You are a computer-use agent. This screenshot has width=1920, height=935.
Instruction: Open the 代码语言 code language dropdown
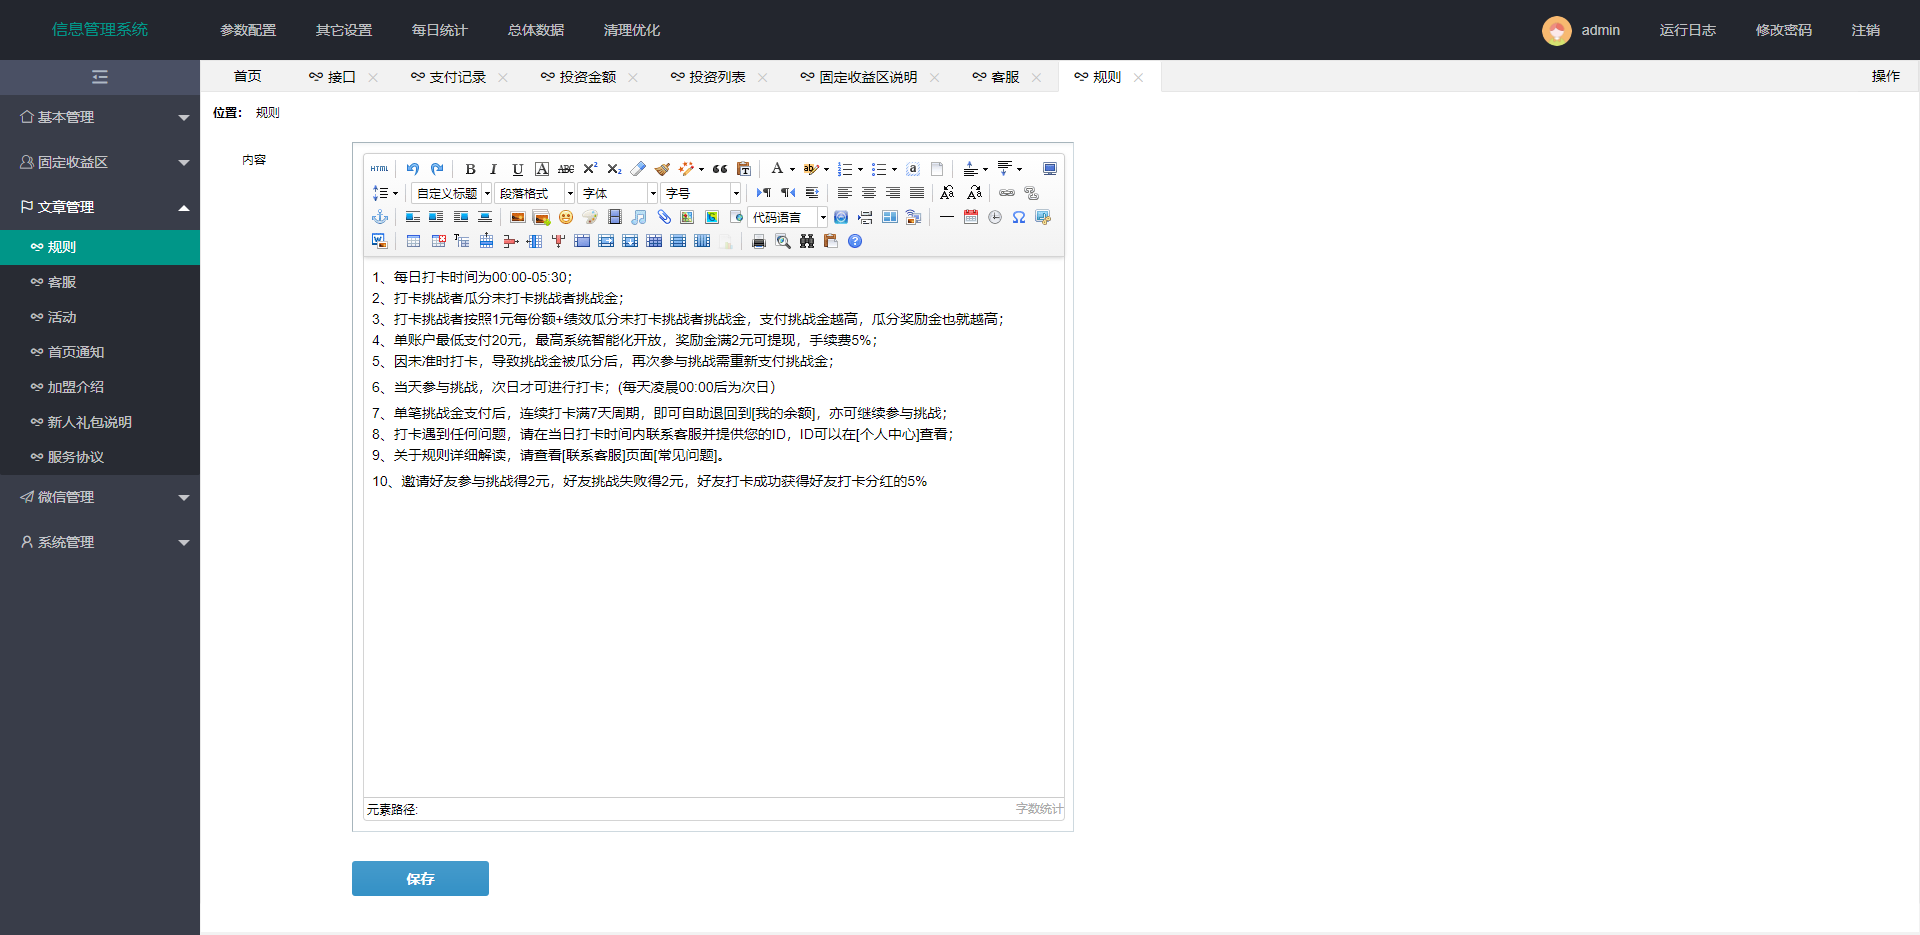pos(787,217)
